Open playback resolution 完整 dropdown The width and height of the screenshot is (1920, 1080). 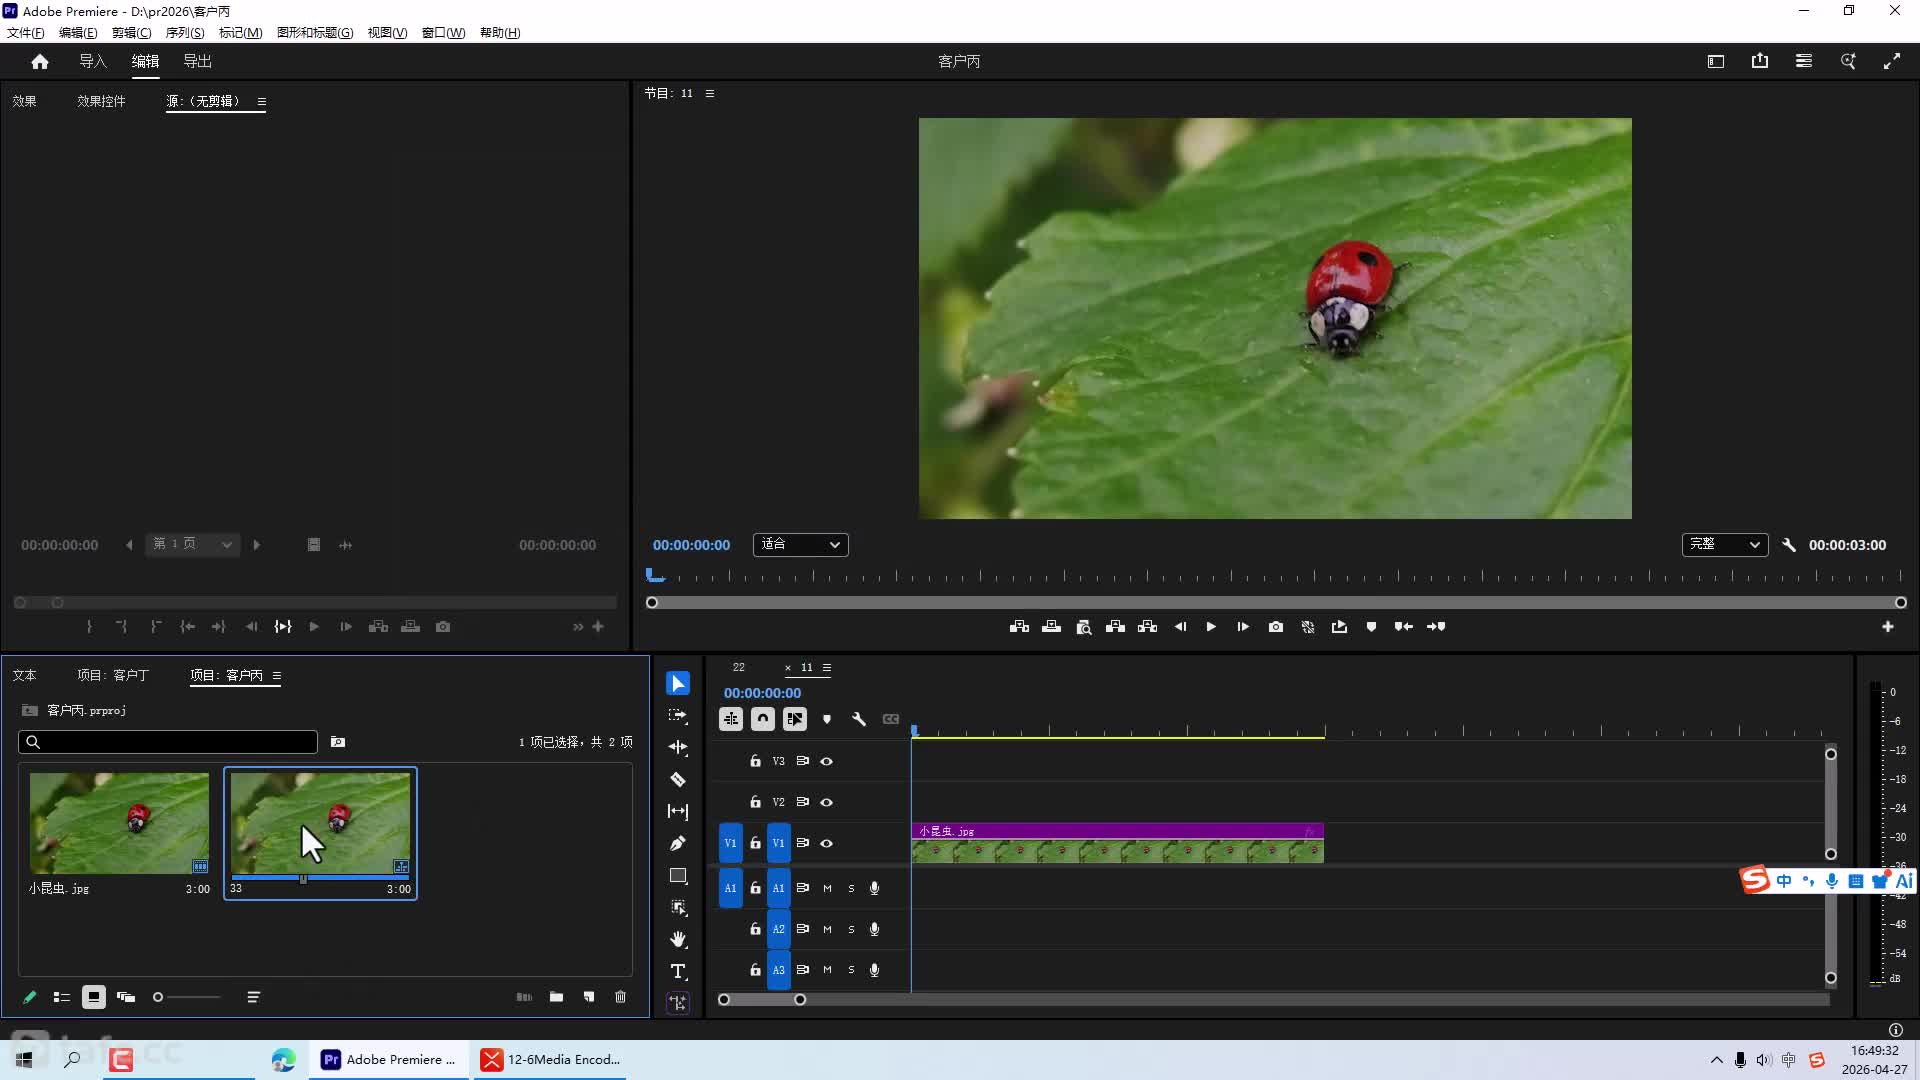pyautogui.click(x=1725, y=545)
